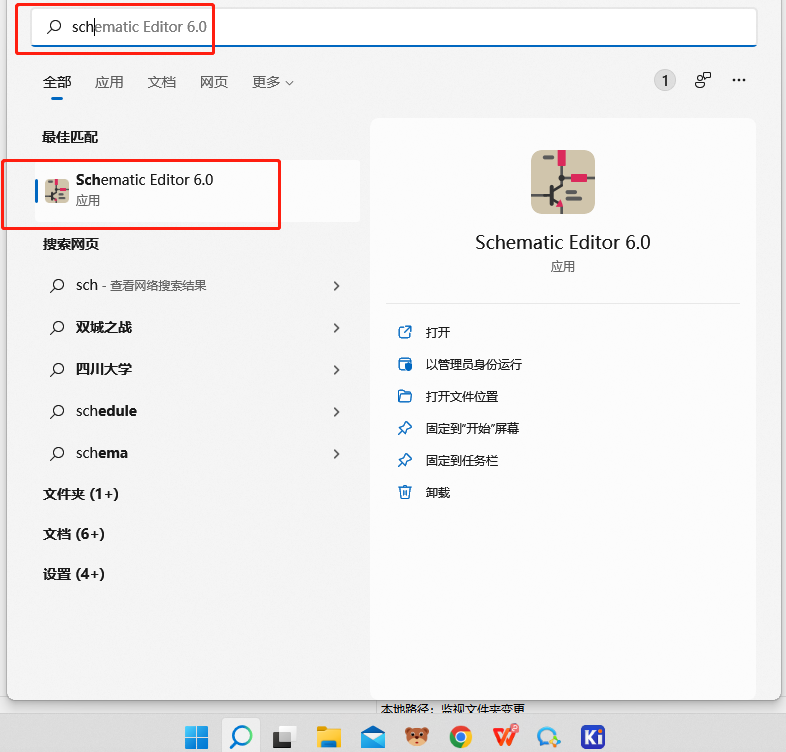Screen dimensions: 786x752
Task: Launch Google Chrome from the taskbar
Action: point(461,737)
